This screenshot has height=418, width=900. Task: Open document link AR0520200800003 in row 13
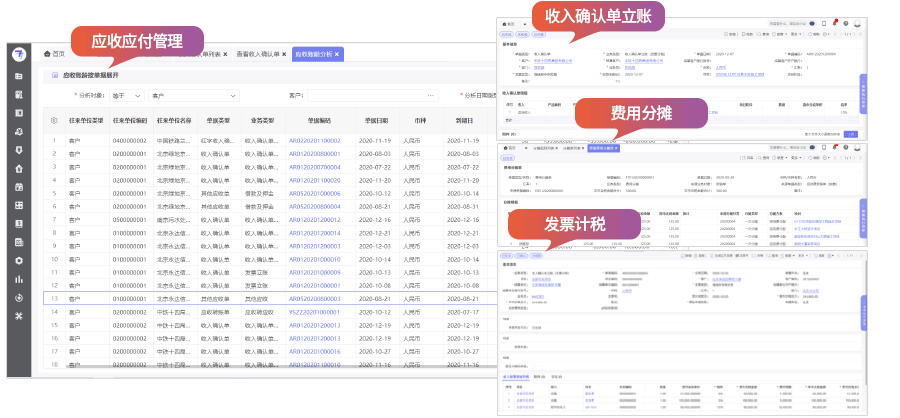point(314,298)
